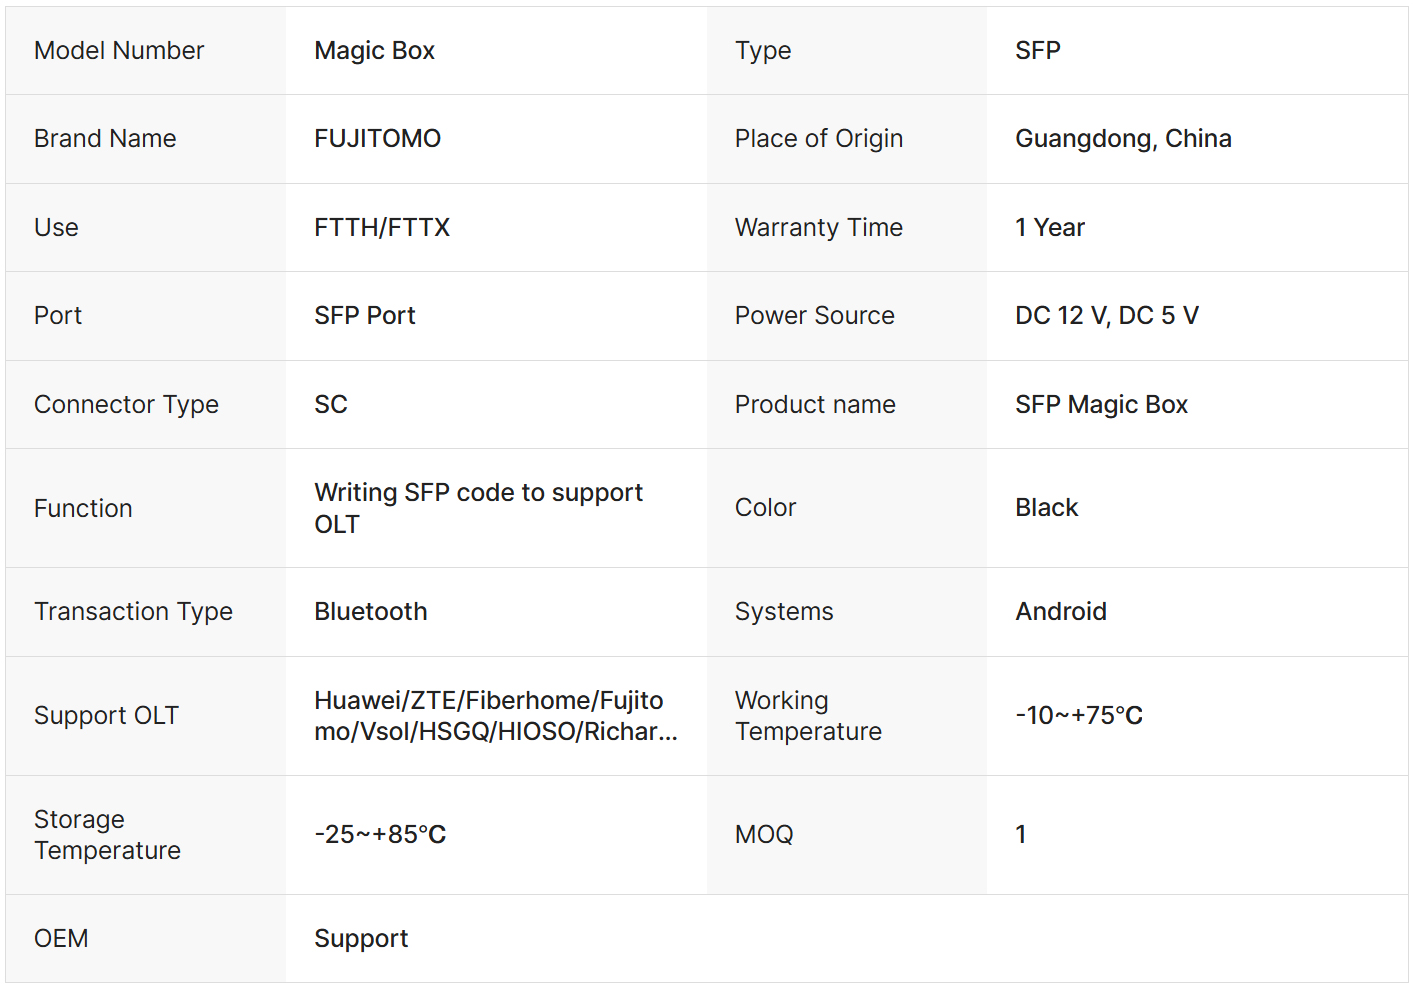The width and height of the screenshot is (1415, 988).
Task: Click the truncated Support OLT brands list
Action: 495,716
